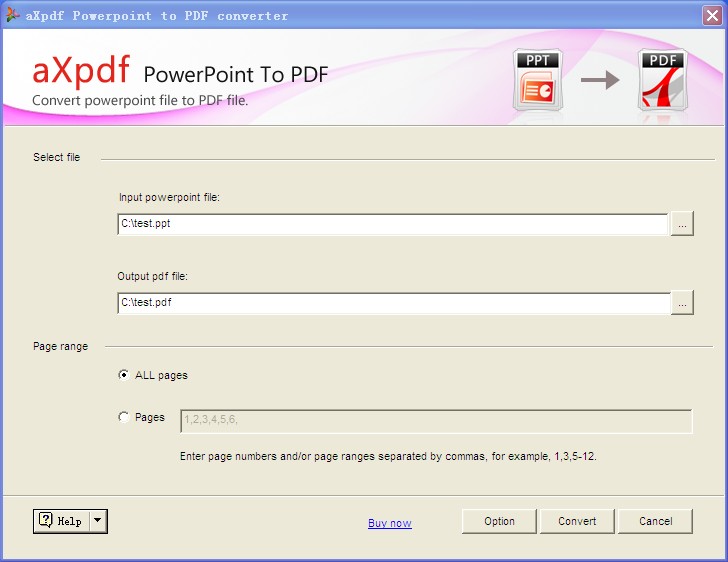Open the Help dropdown arrow
The image size is (728, 562).
98,521
